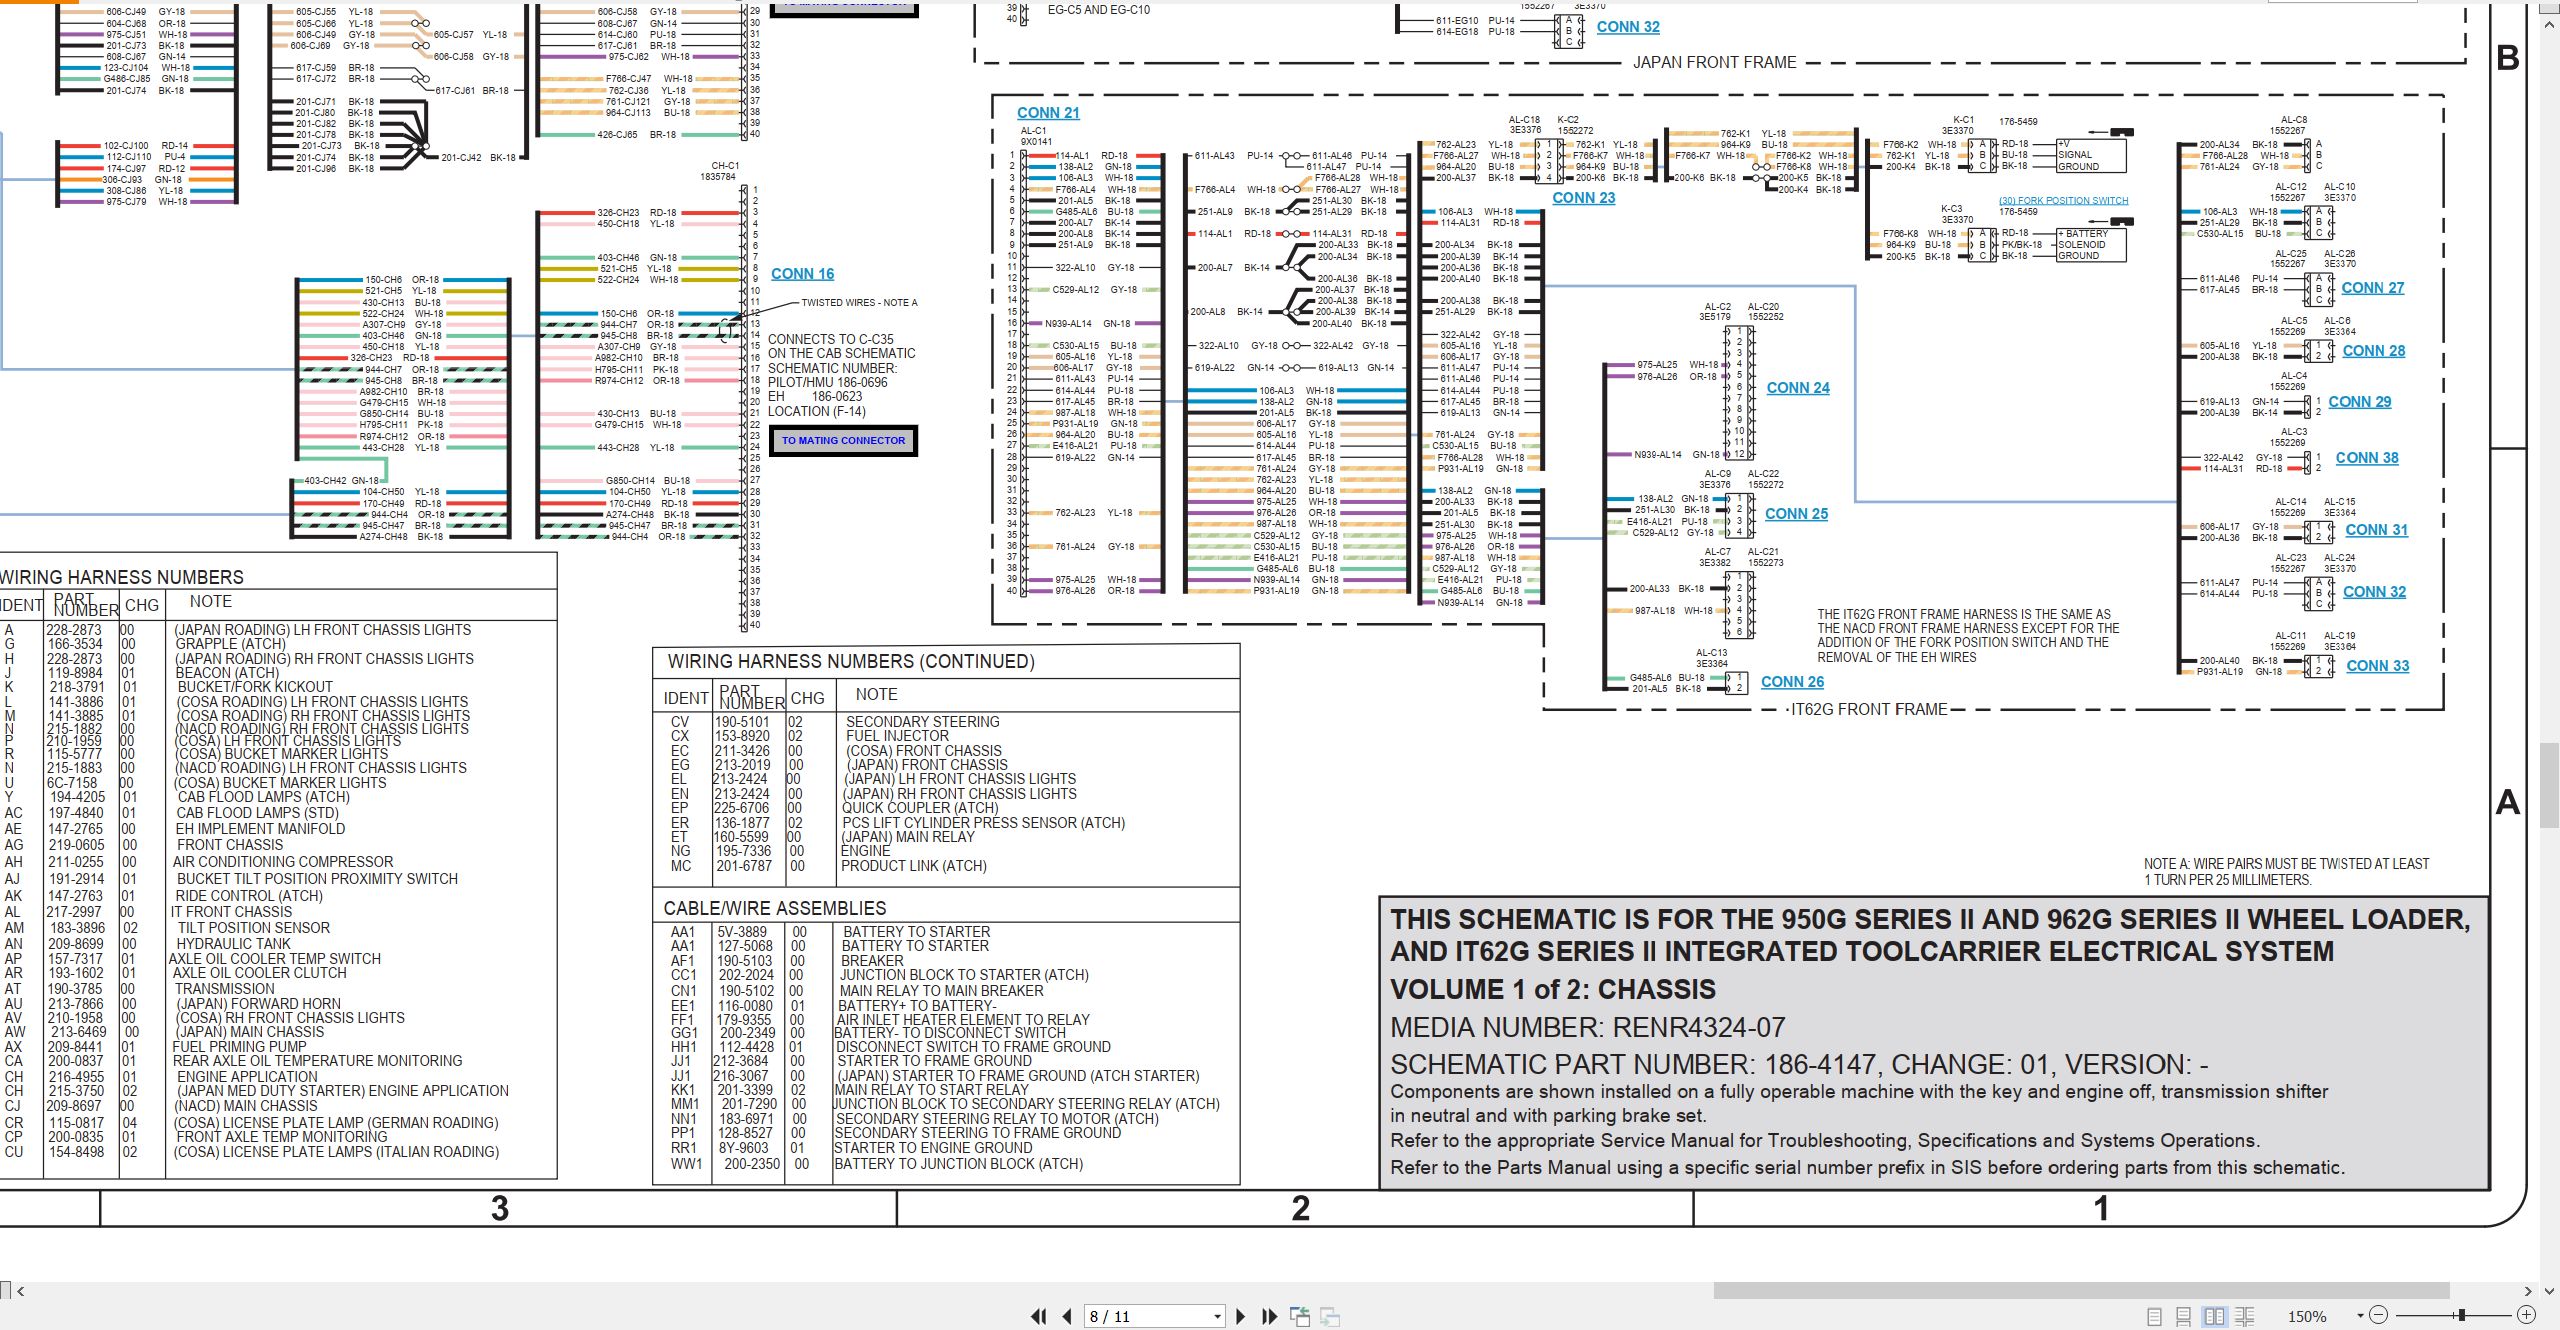Click the FUEL INJECTOR row note
The height and width of the screenshot is (1330, 2560).
pyautogui.click(x=897, y=736)
